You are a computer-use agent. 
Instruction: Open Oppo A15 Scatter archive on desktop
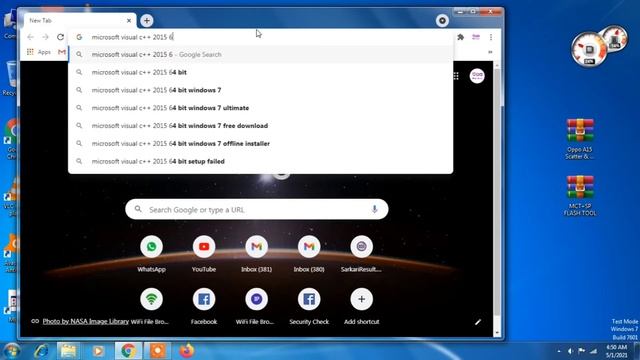click(580, 139)
